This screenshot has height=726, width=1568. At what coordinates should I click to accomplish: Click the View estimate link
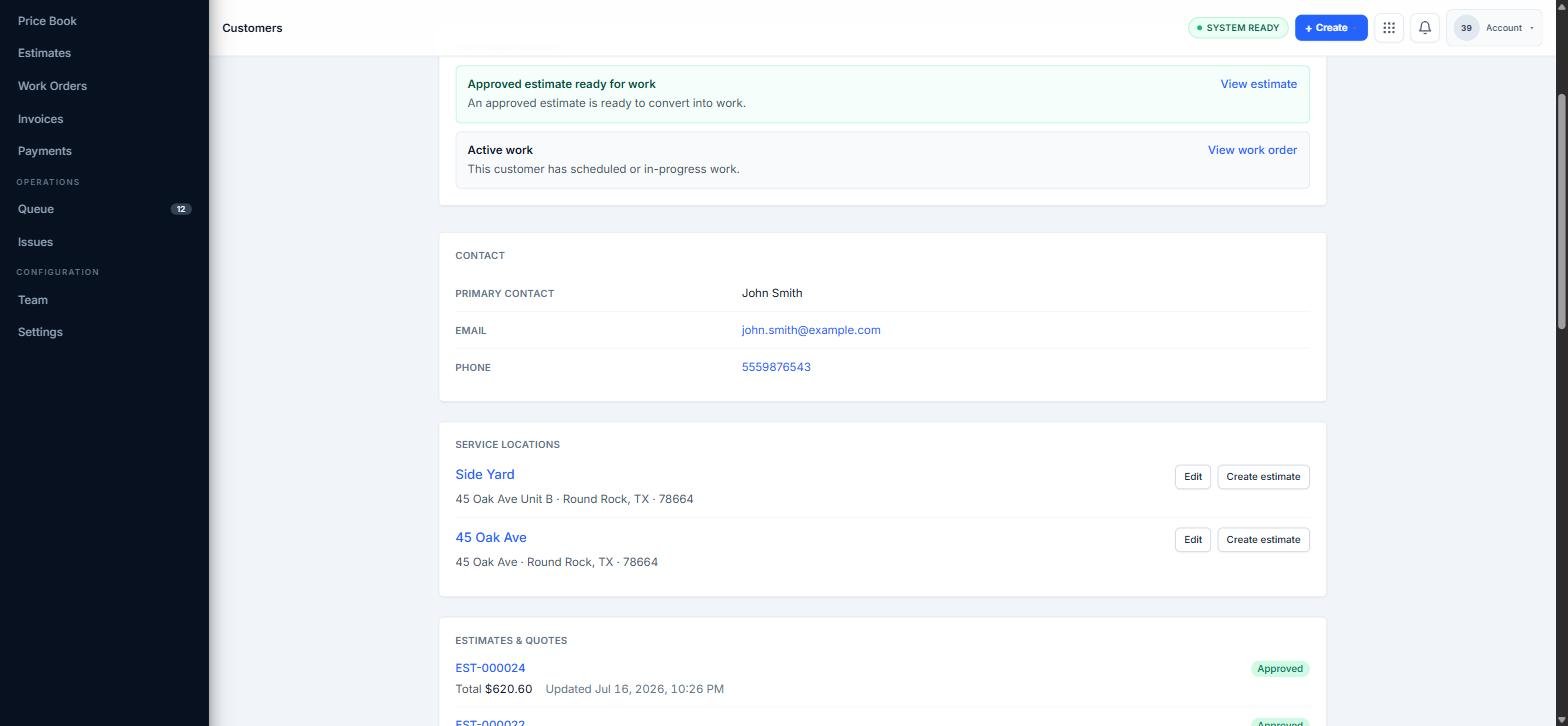[x=1258, y=84]
